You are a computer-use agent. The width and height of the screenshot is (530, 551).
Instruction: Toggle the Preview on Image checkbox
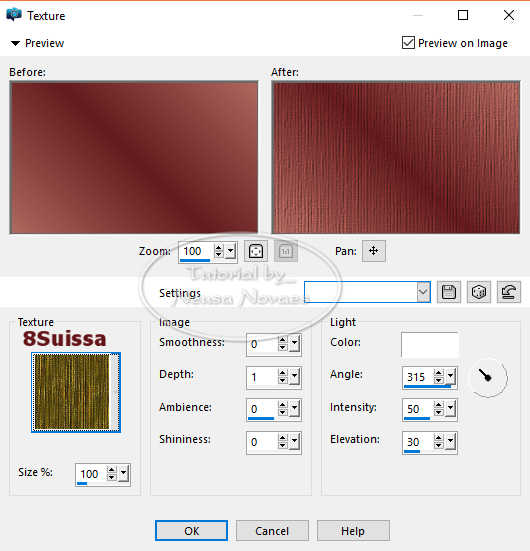(x=408, y=43)
